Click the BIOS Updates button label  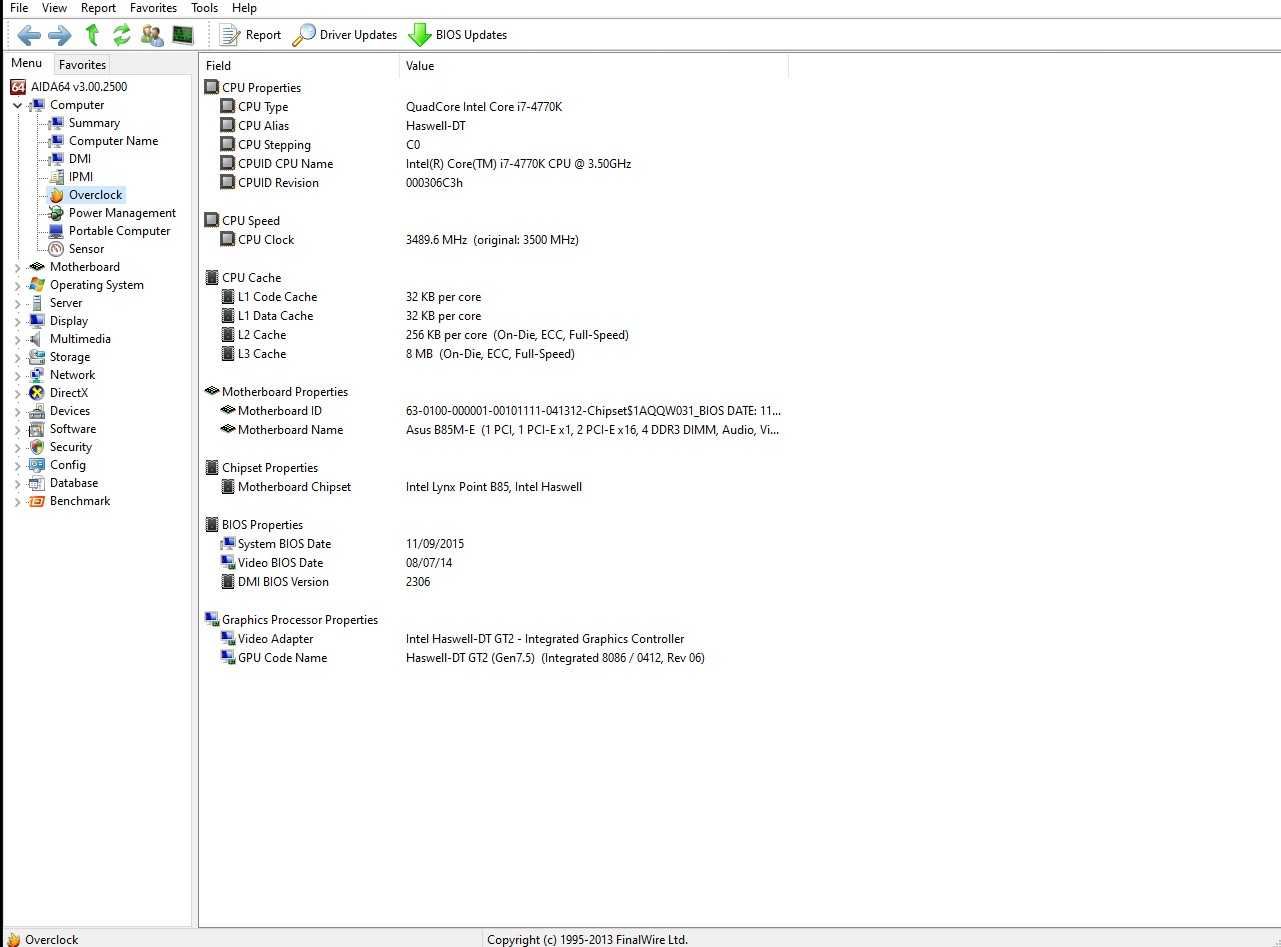pyautogui.click(x=471, y=35)
